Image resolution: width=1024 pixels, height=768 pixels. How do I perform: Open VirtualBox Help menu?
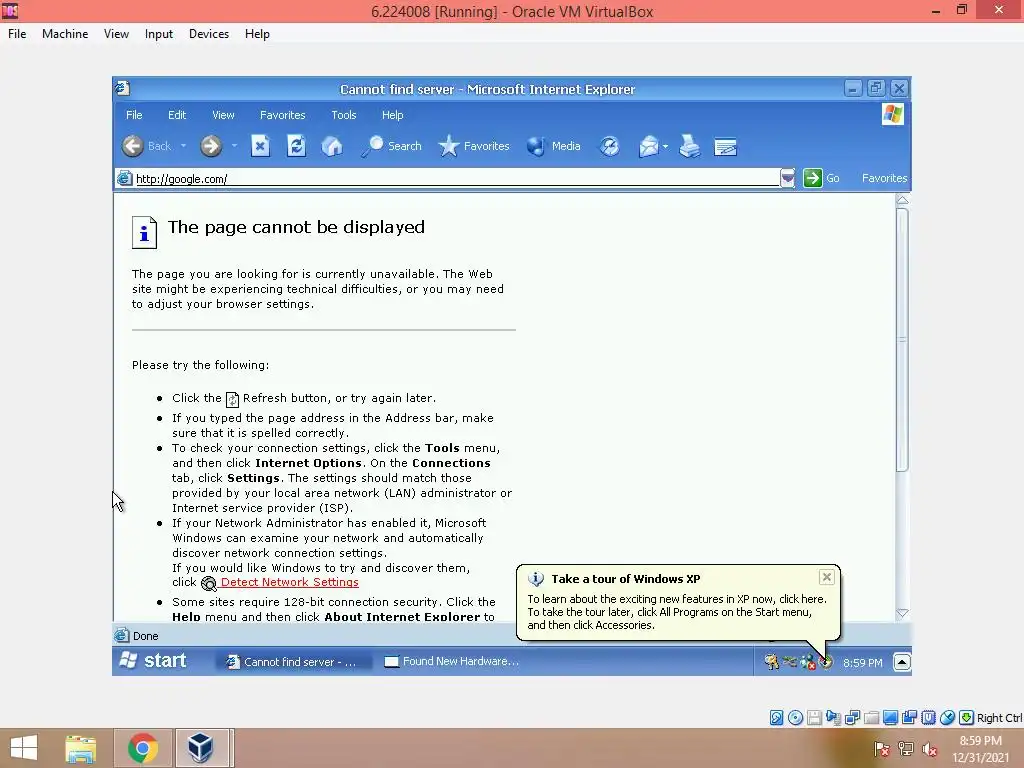257,34
